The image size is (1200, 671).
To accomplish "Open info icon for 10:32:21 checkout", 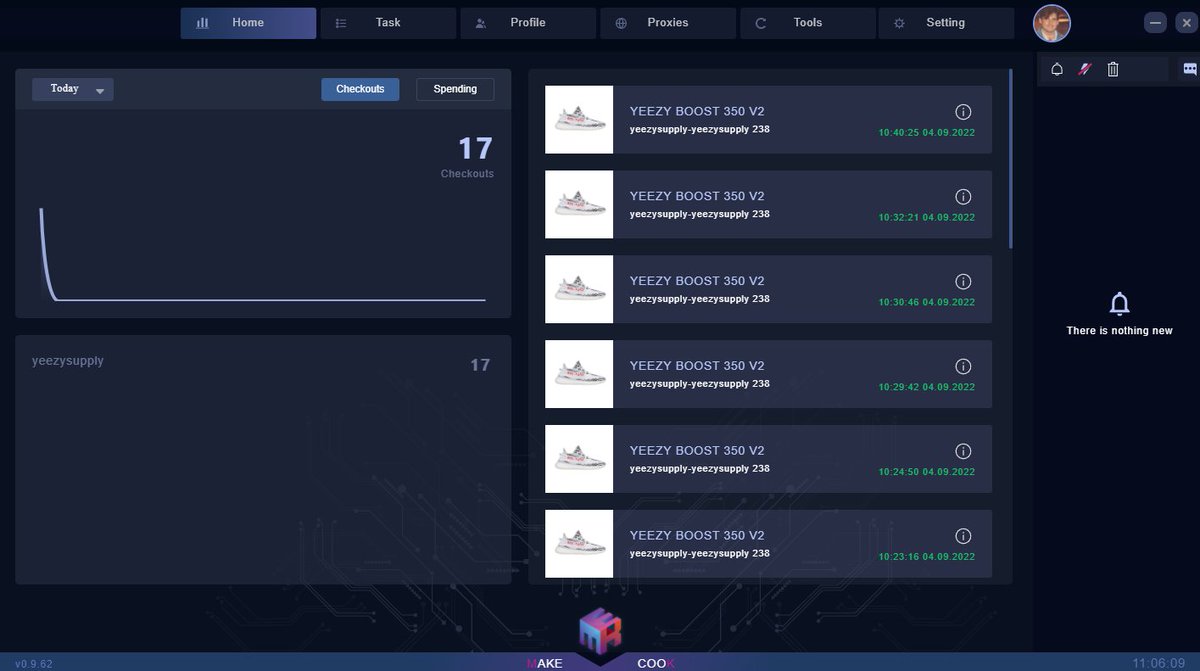I will (963, 197).
